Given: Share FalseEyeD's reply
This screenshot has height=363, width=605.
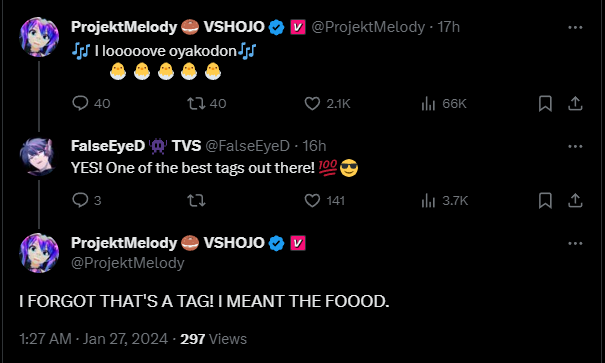Looking at the screenshot, I should click(x=575, y=201).
